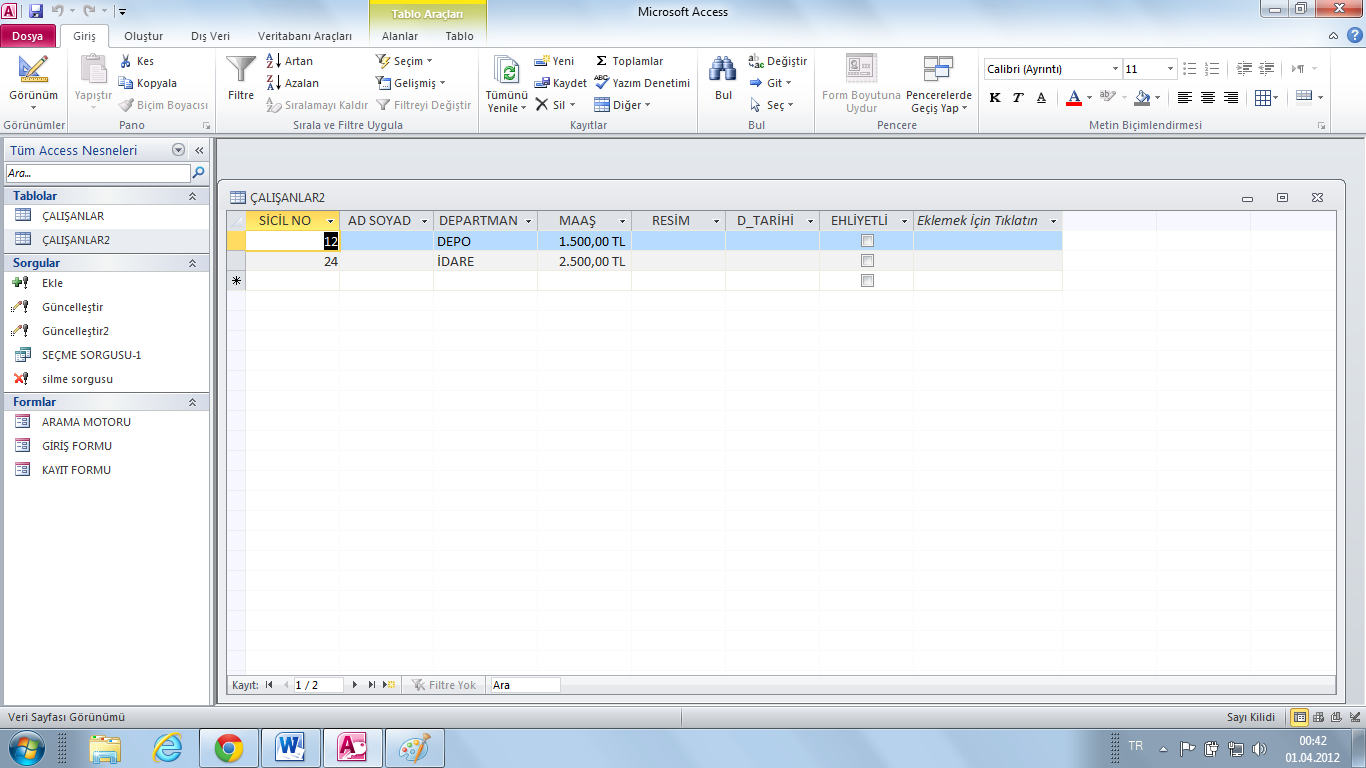Screen dimensions: 1366x768
Task: Open Veritabanı Araçları tab
Action: click(305, 36)
